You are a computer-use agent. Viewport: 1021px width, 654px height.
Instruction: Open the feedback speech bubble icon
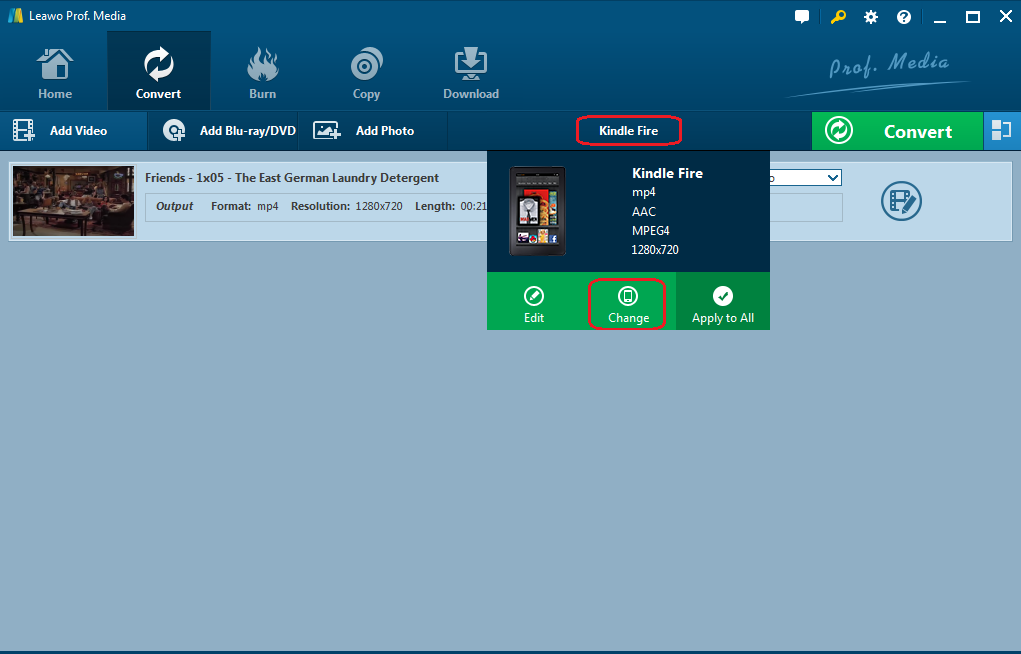(x=802, y=17)
